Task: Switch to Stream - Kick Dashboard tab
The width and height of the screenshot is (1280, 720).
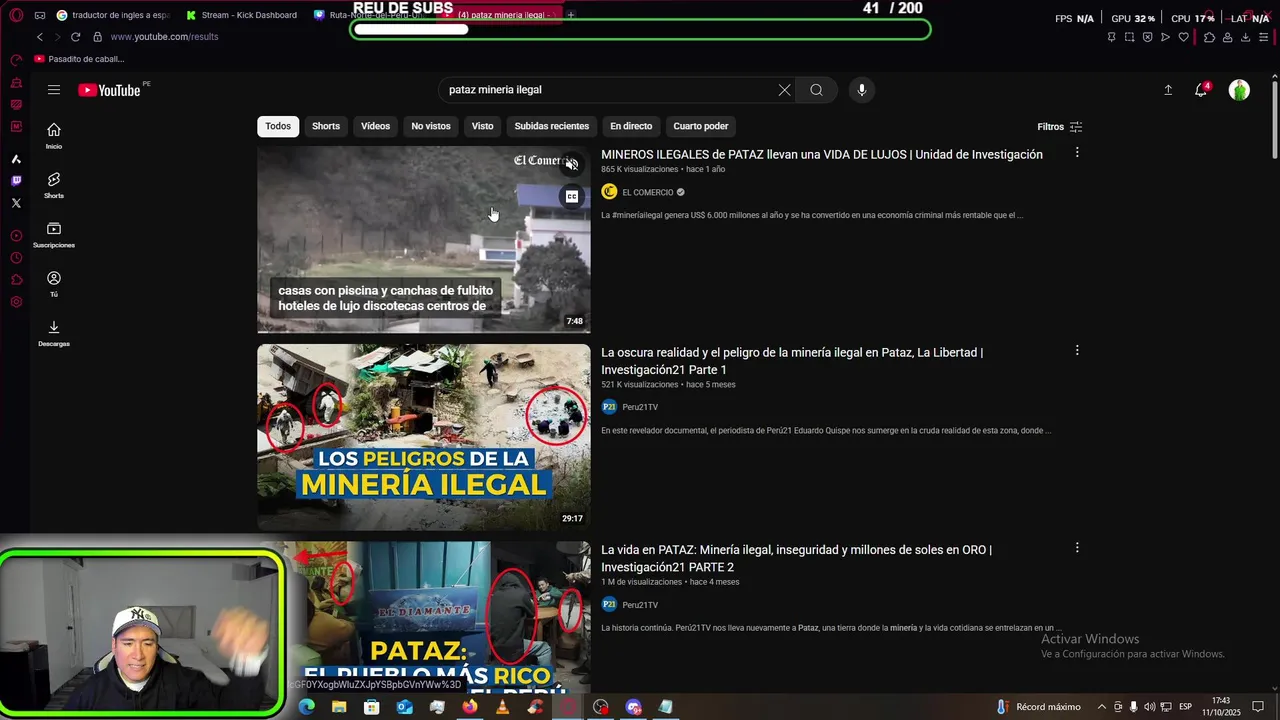Action: coord(241,15)
